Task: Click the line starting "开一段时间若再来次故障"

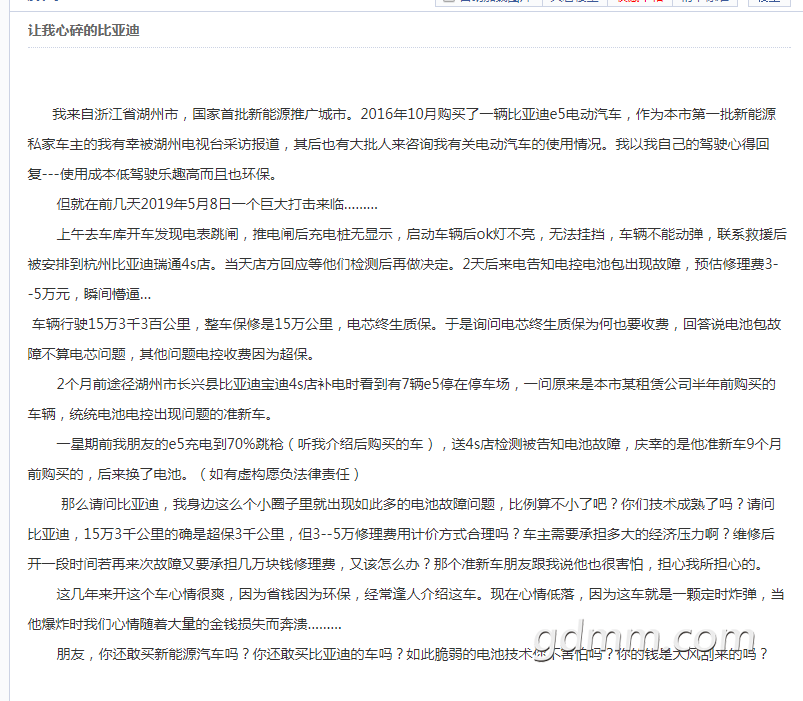Action: click(x=397, y=564)
